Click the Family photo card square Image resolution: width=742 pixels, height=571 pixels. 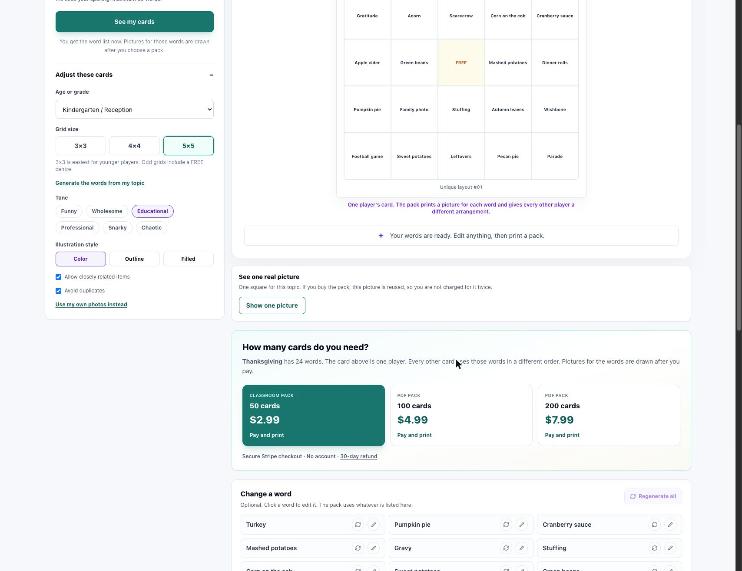[414, 109]
